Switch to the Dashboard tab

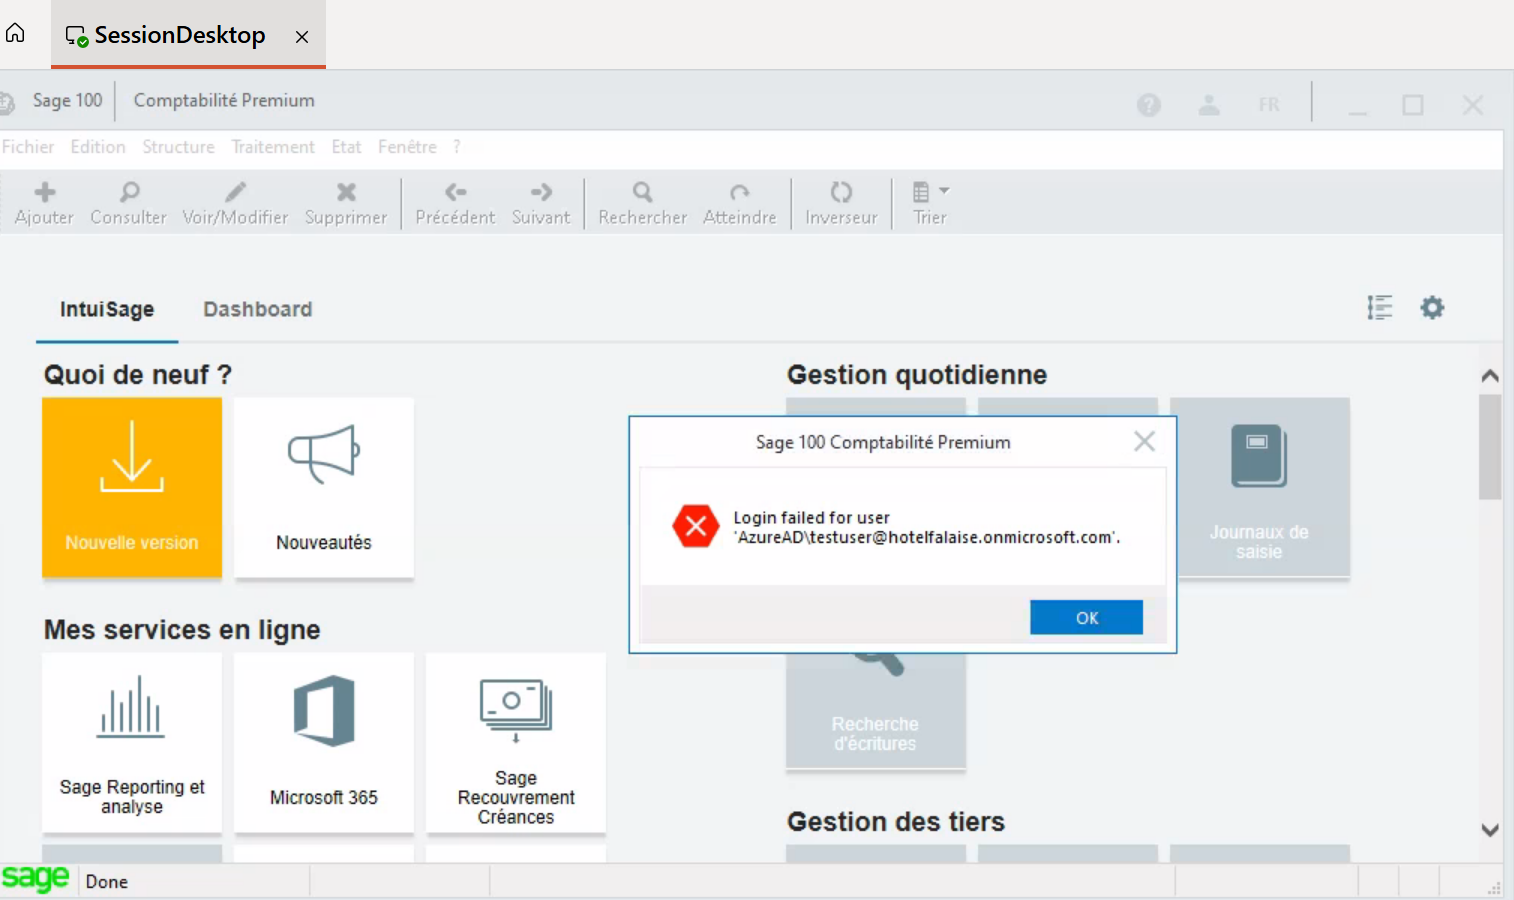(x=257, y=309)
